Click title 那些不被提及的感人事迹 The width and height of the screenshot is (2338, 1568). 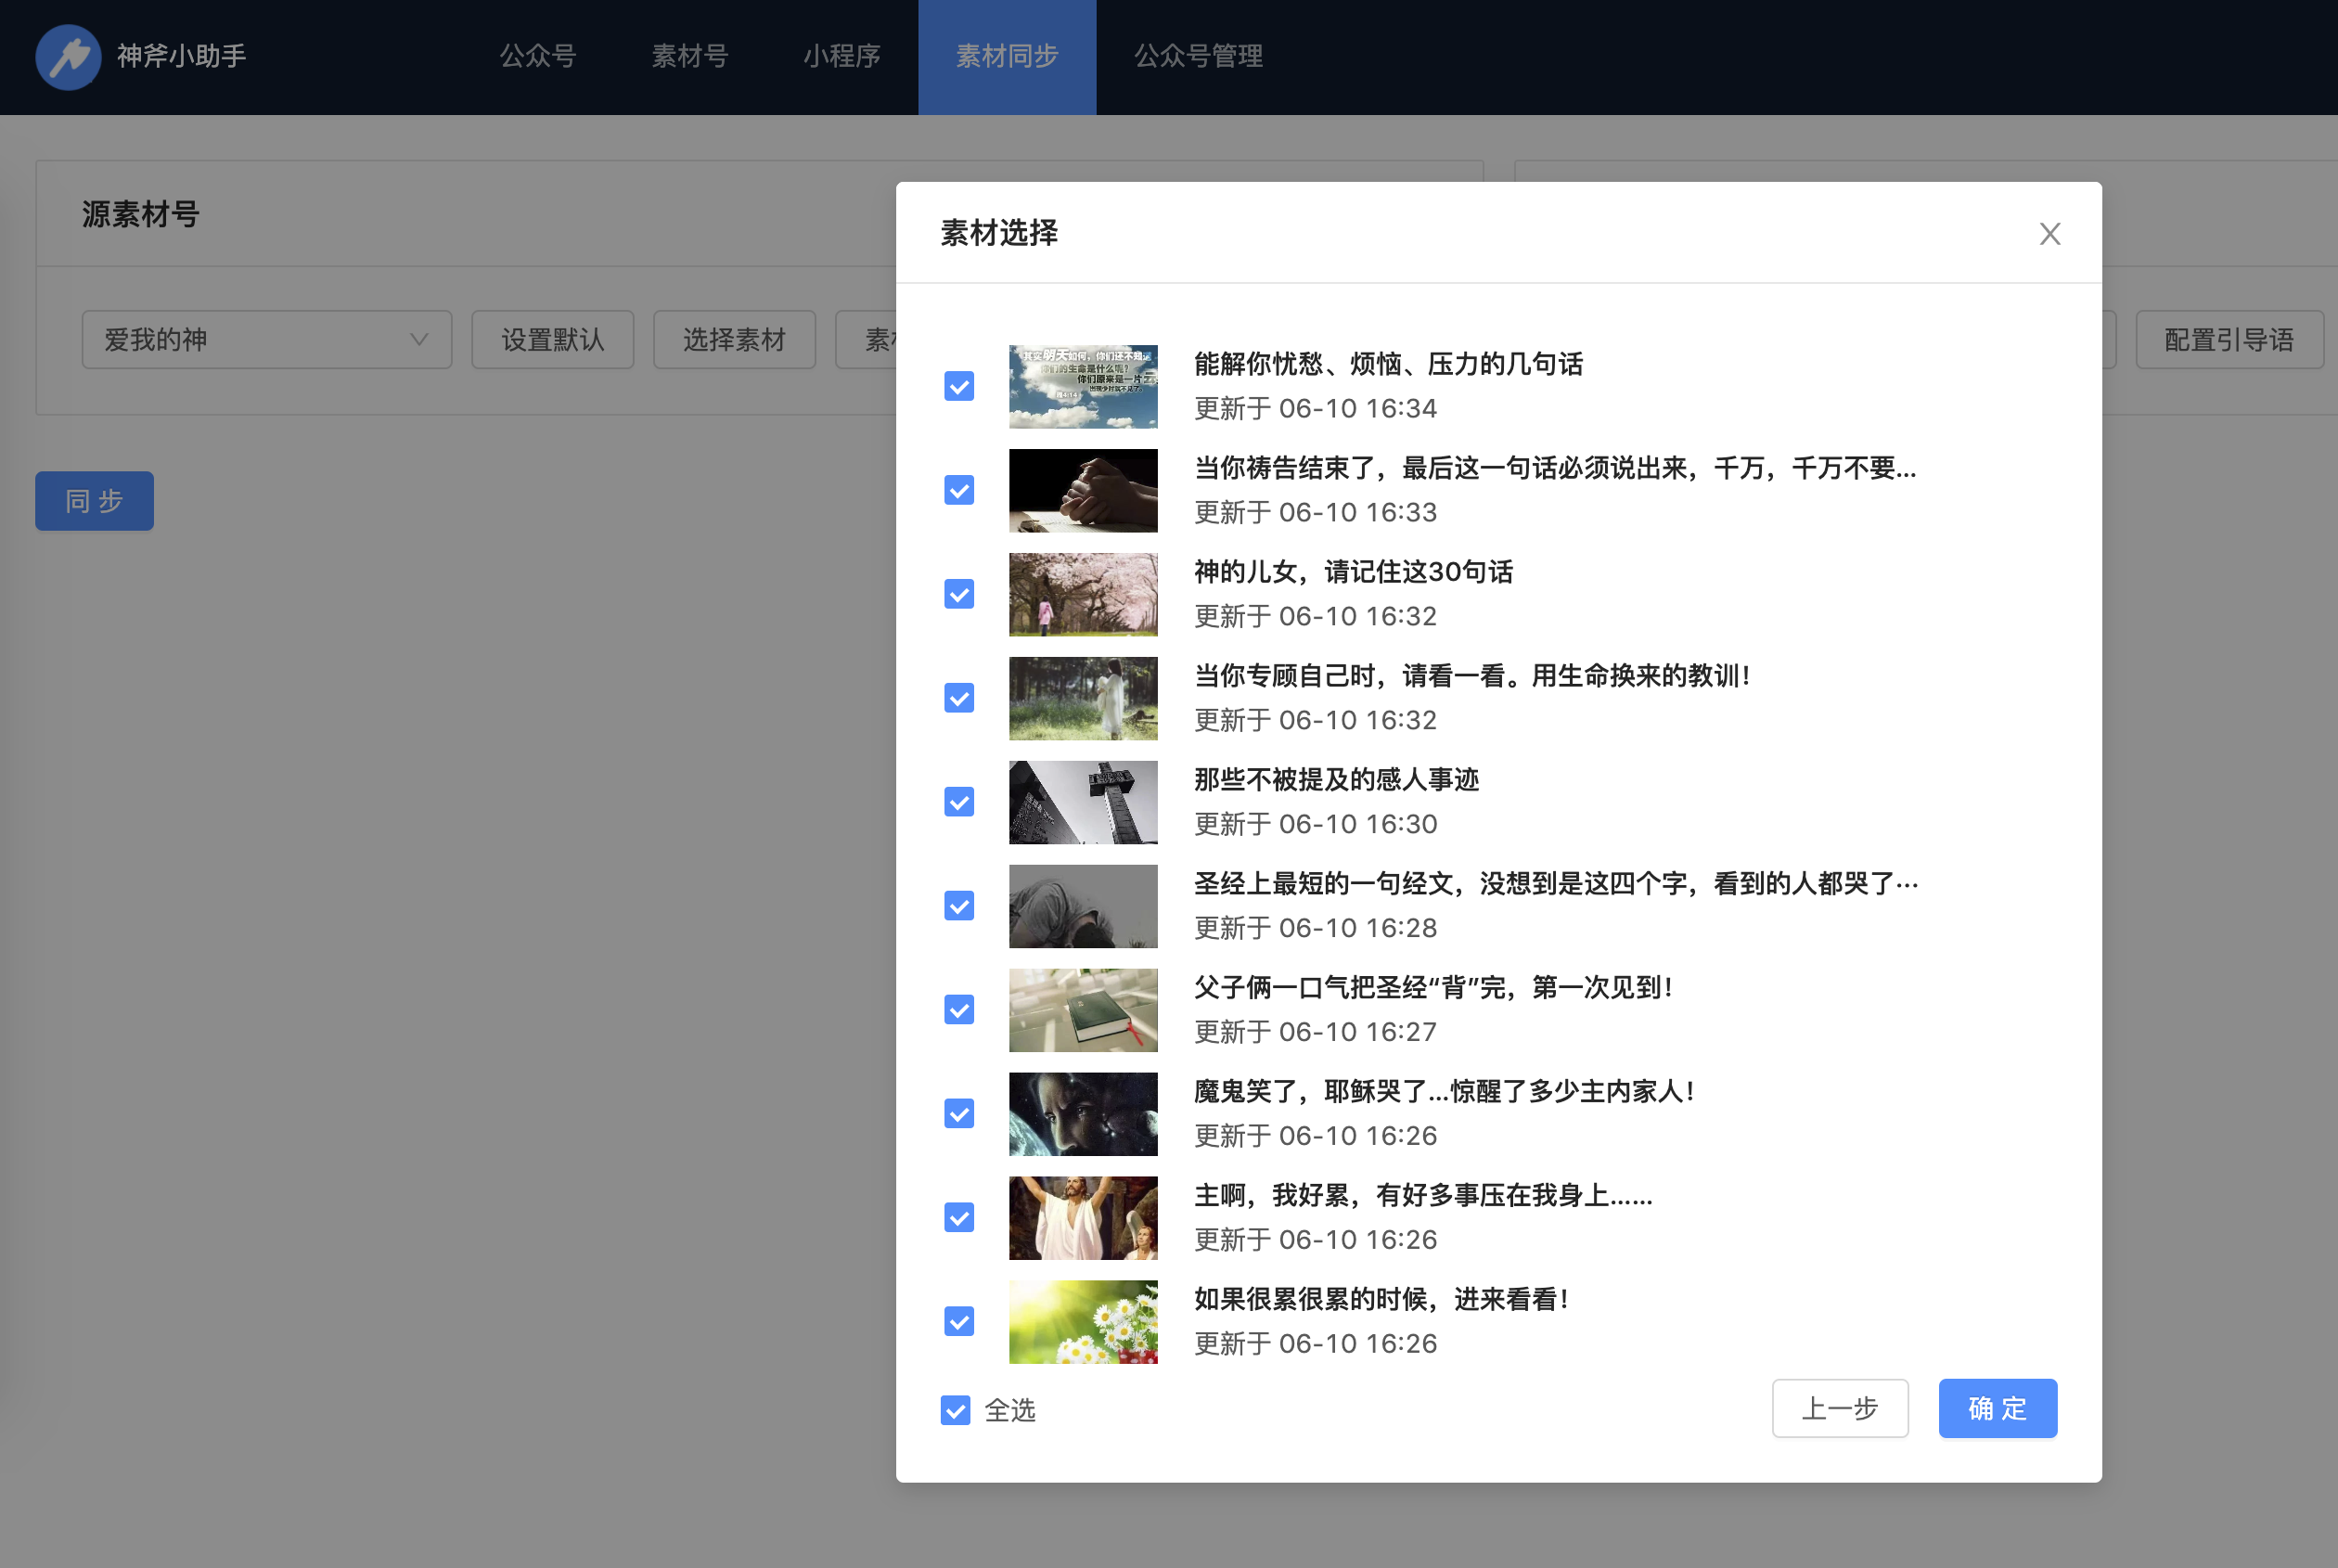[1337, 781]
